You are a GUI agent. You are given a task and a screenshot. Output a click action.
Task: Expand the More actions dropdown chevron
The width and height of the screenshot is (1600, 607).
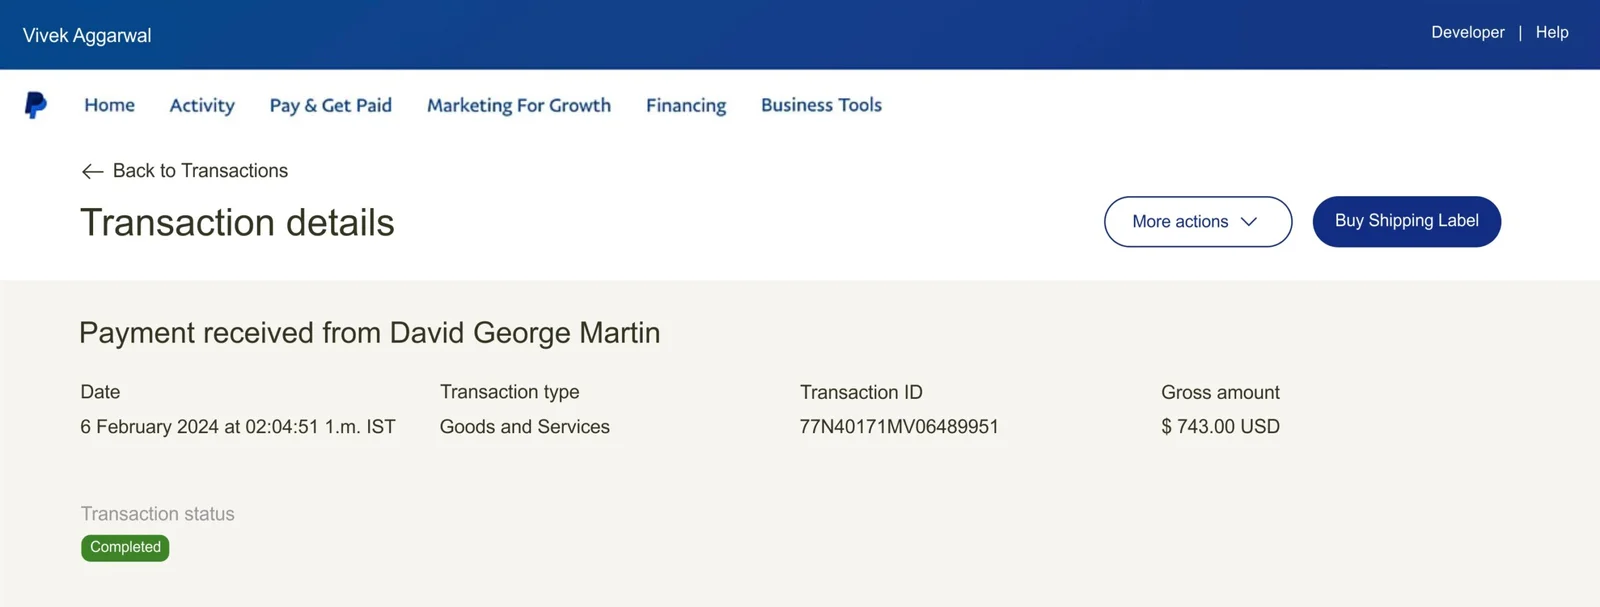pyautogui.click(x=1248, y=222)
